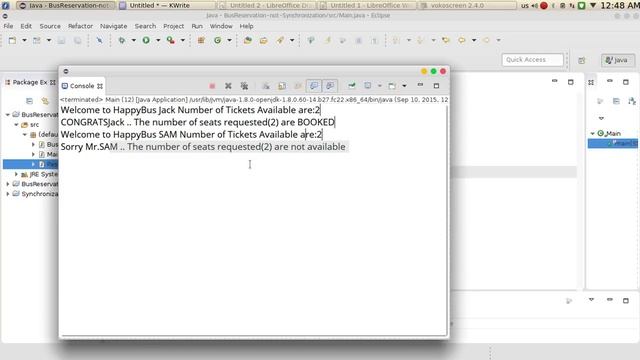Open the Edit menu
This screenshot has height=360, width=640.
coord(26,26)
